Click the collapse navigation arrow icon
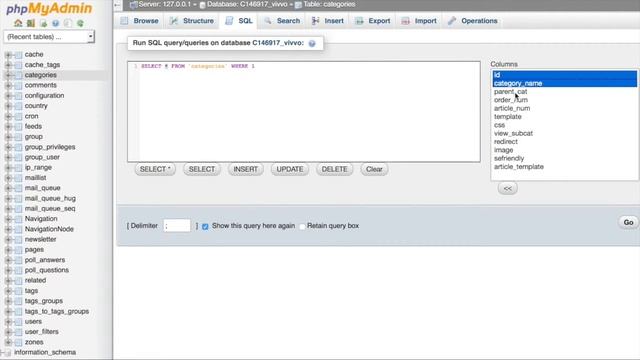The height and width of the screenshot is (360, 640). point(117,5)
